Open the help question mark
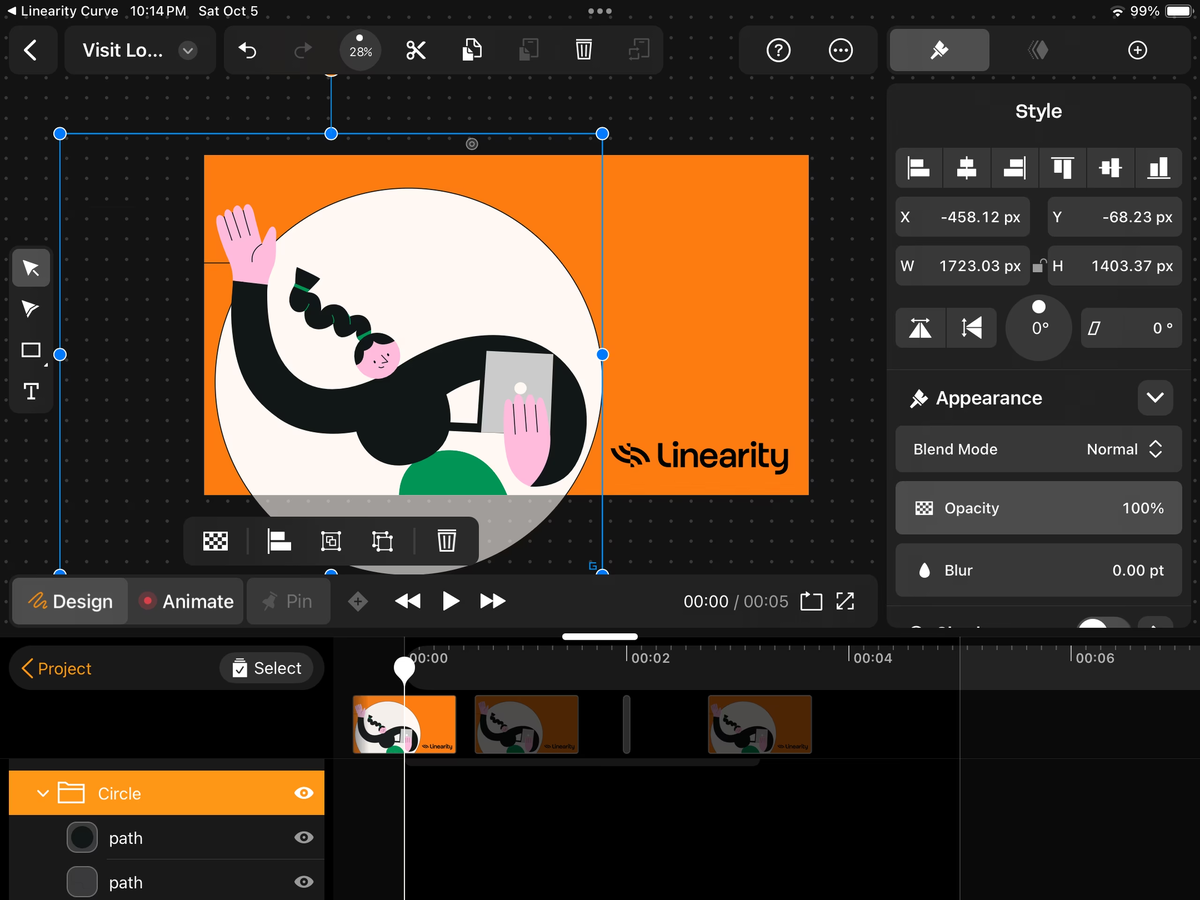 pos(778,50)
